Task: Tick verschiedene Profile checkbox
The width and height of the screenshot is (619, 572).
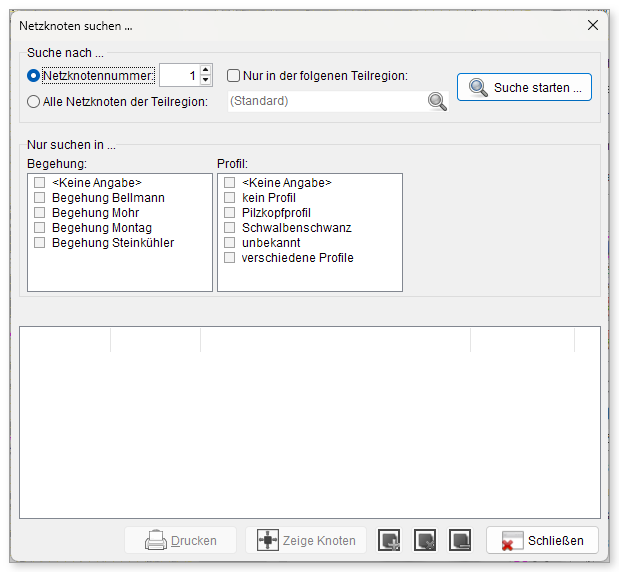Action: (x=229, y=257)
